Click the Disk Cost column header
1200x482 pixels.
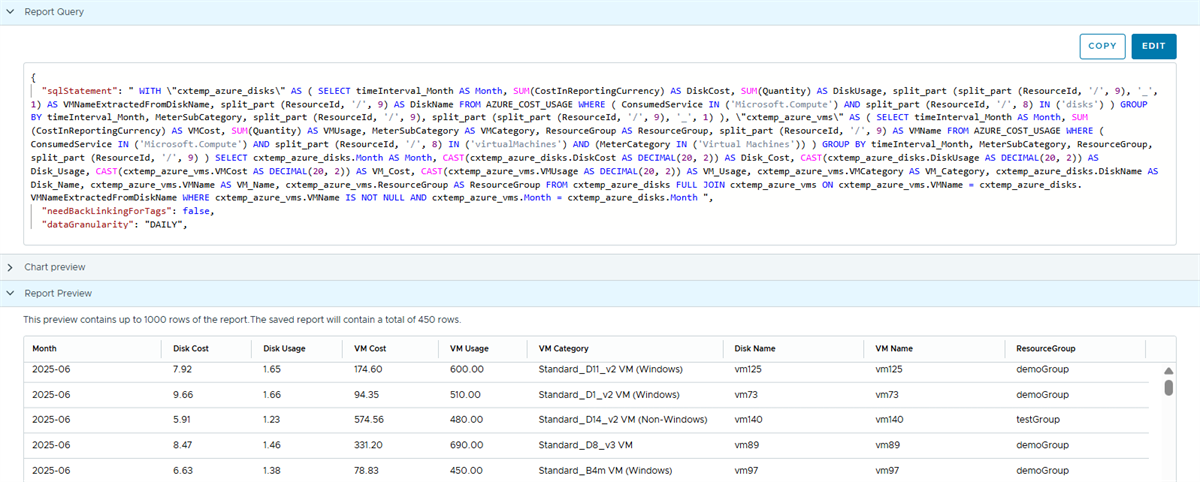click(x=191, y=349)
